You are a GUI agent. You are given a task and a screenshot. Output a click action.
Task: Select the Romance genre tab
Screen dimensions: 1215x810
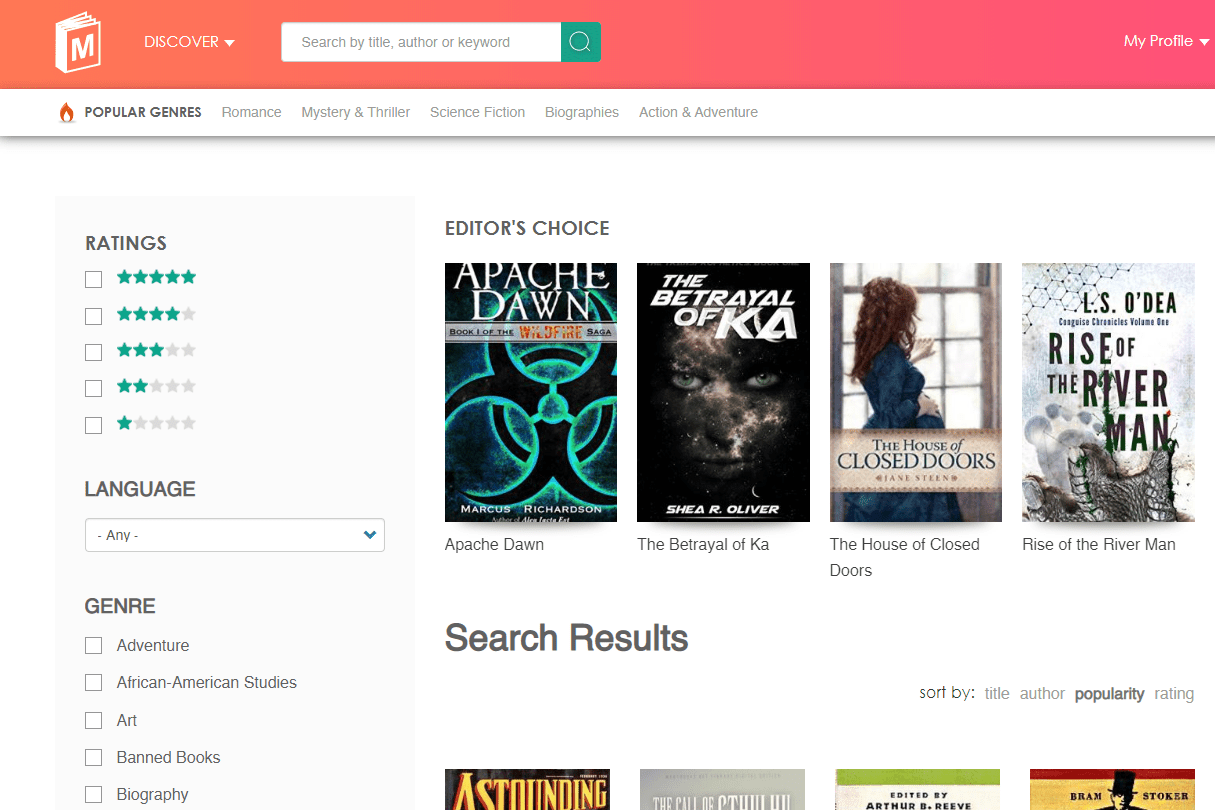251,112
